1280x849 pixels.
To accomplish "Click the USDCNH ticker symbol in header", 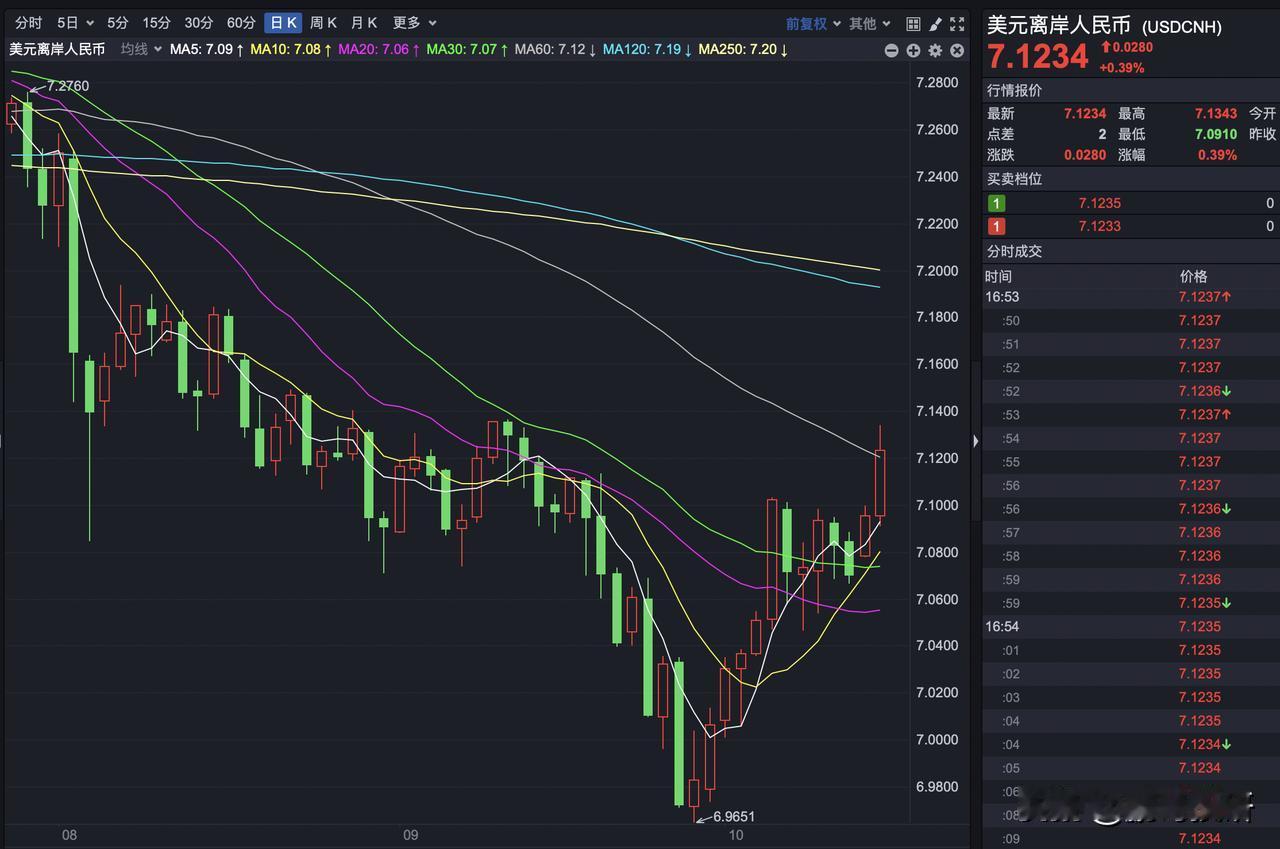I will point(1182,27).
